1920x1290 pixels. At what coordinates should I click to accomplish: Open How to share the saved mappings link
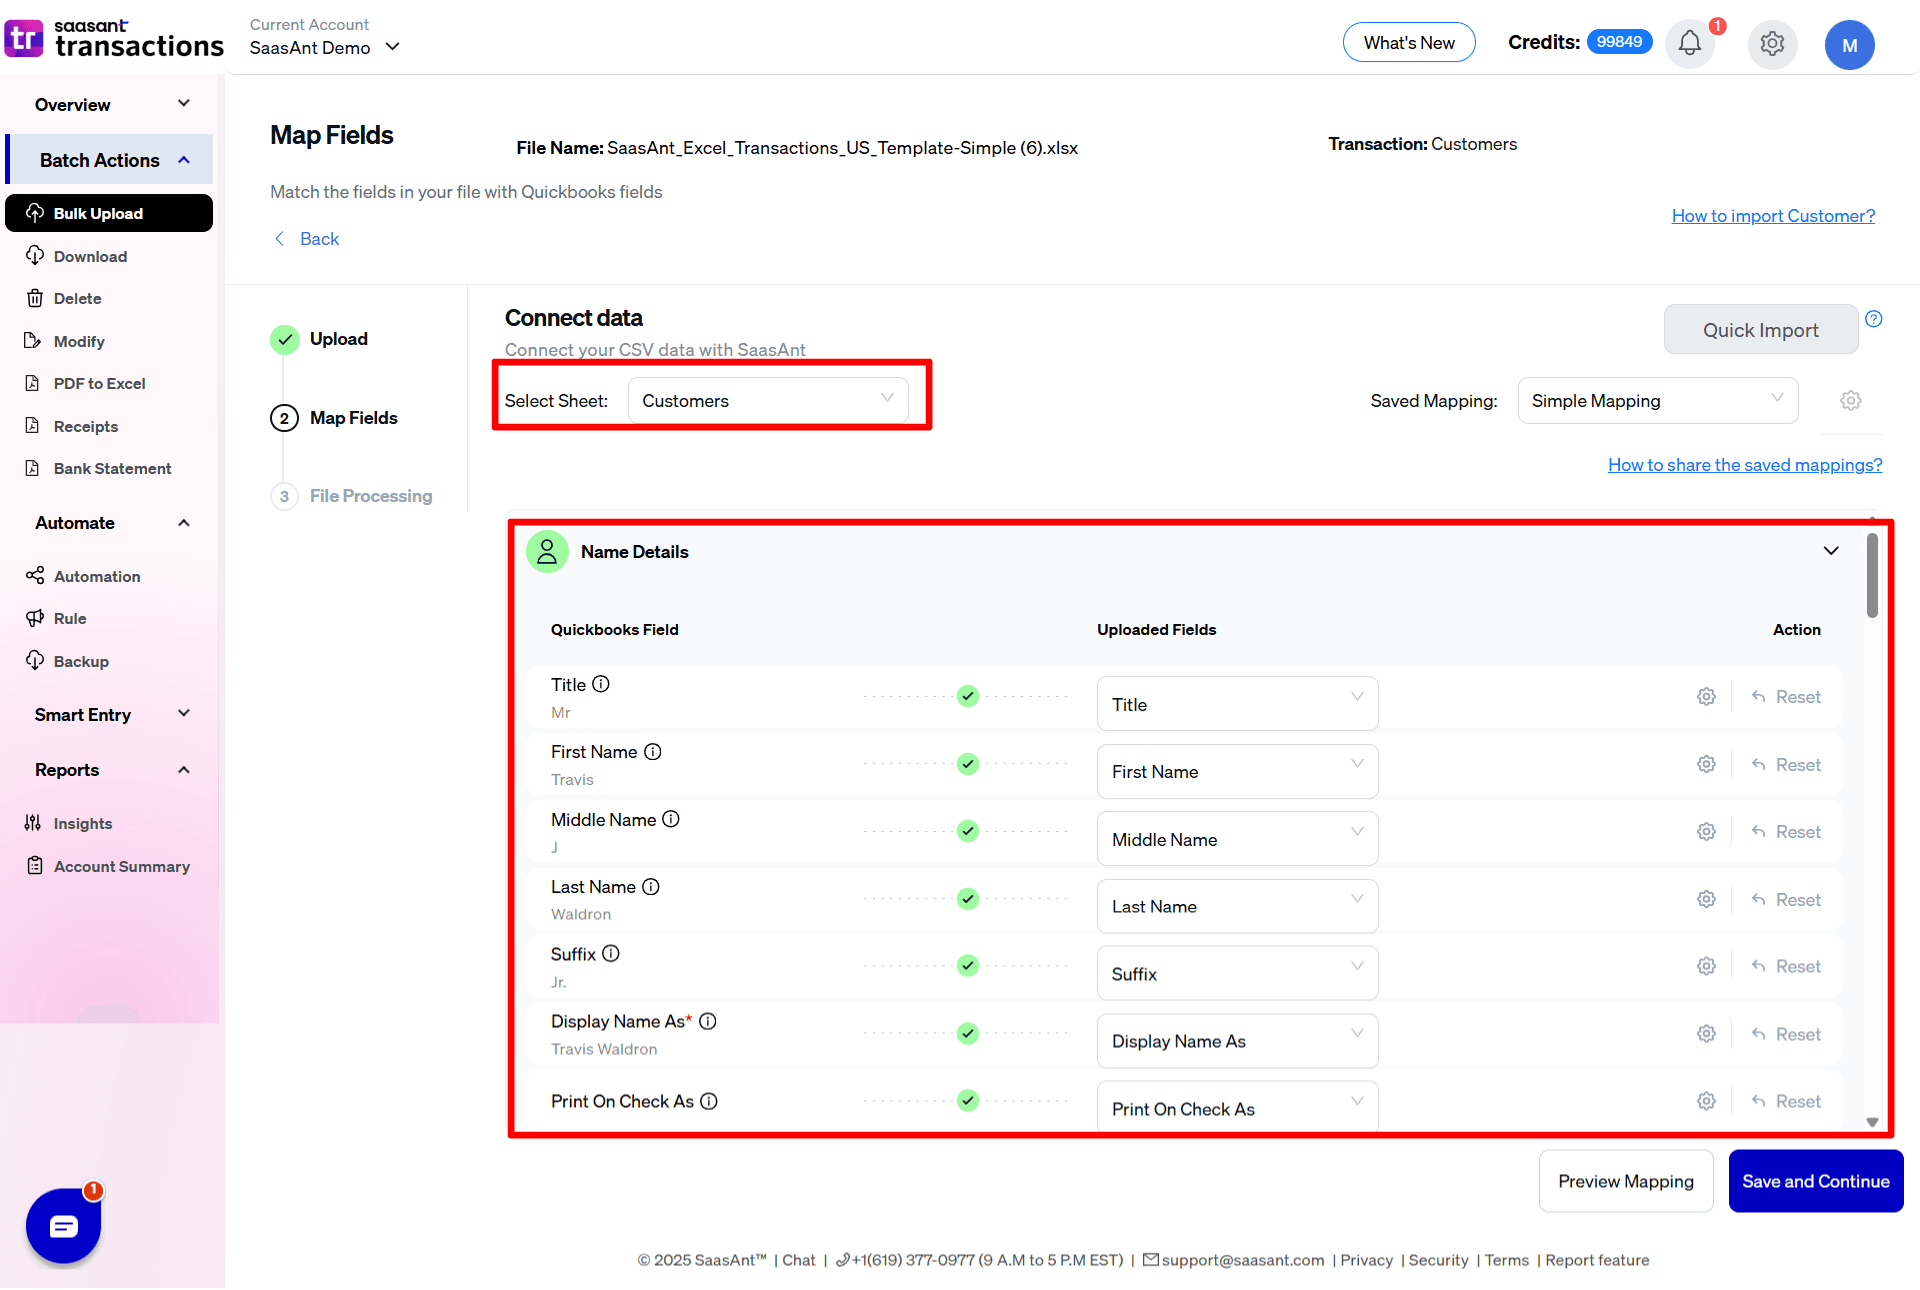[1745, 465]
